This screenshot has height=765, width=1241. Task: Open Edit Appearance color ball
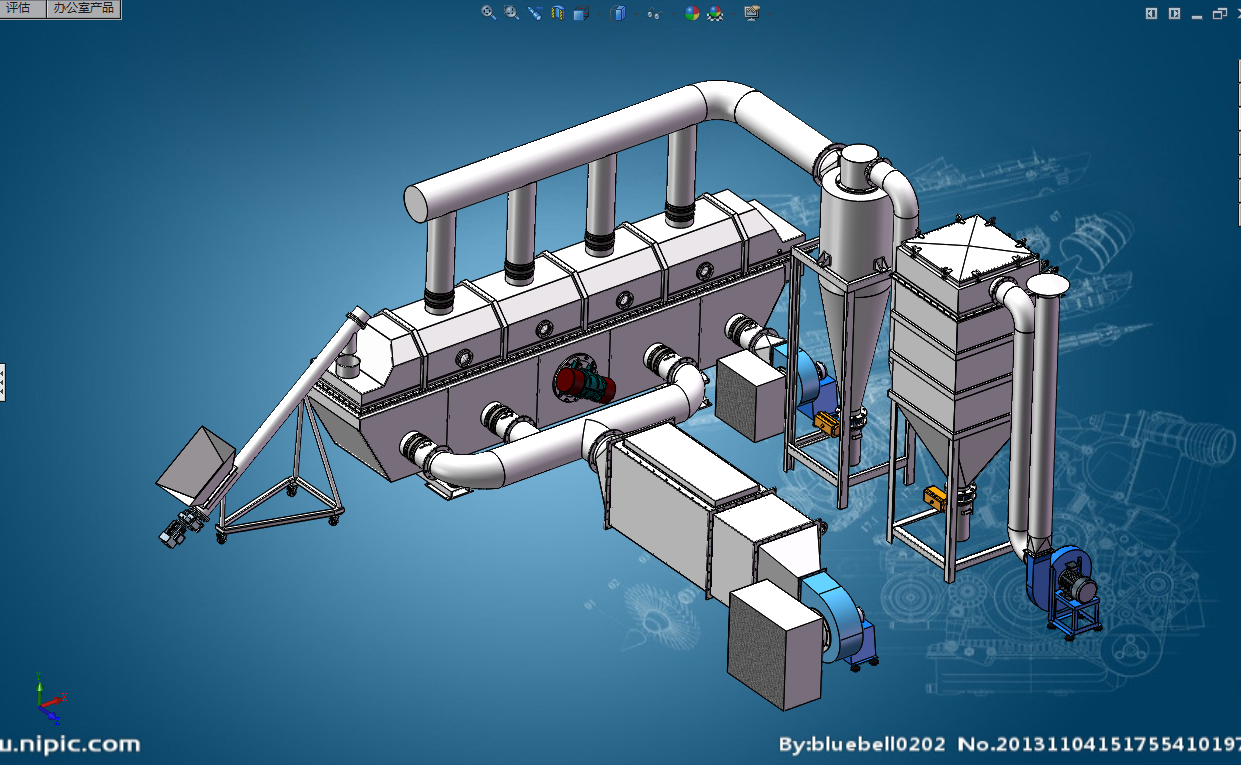tap(692, 13)
